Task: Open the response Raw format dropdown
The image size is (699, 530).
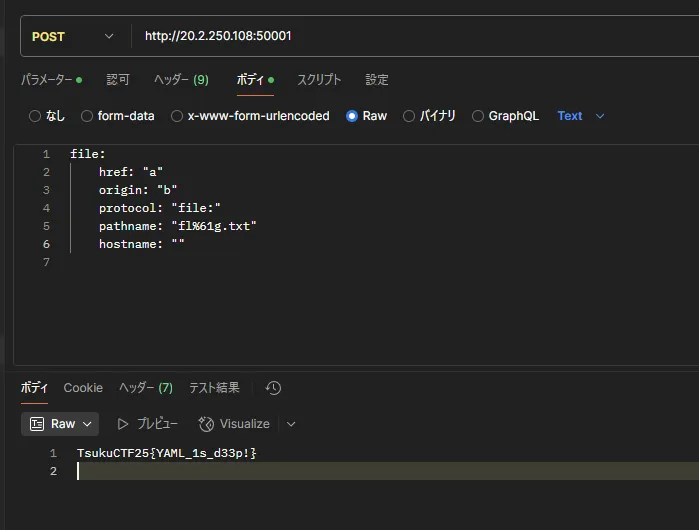Action: click(60, 424)
